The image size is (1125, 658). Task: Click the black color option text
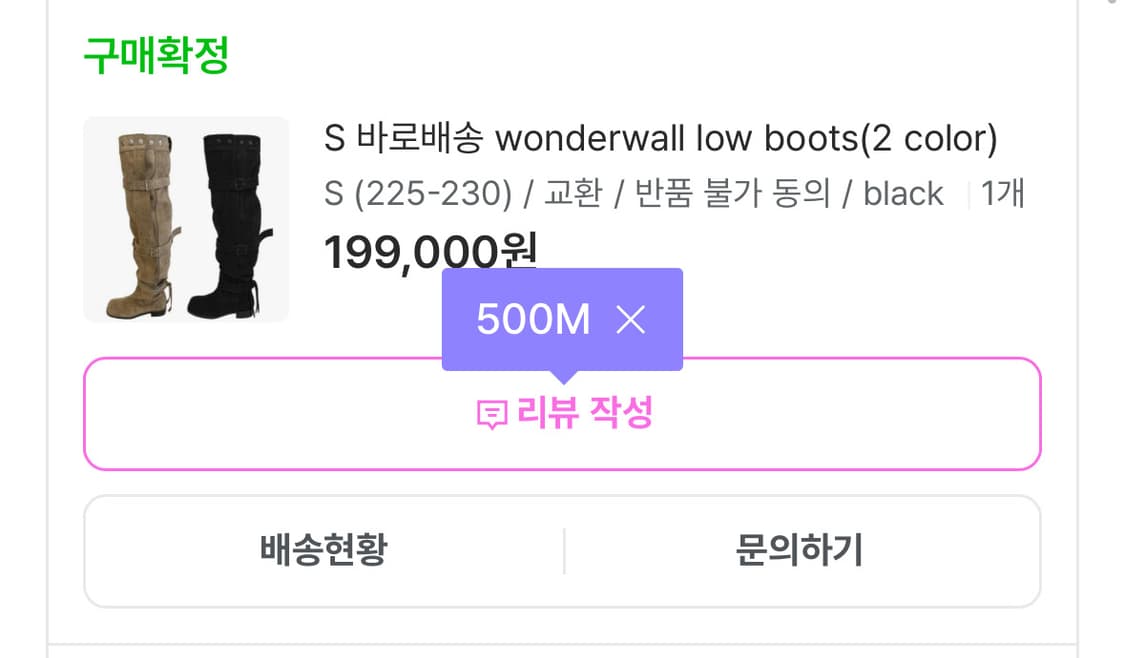(x=903, y=194)
